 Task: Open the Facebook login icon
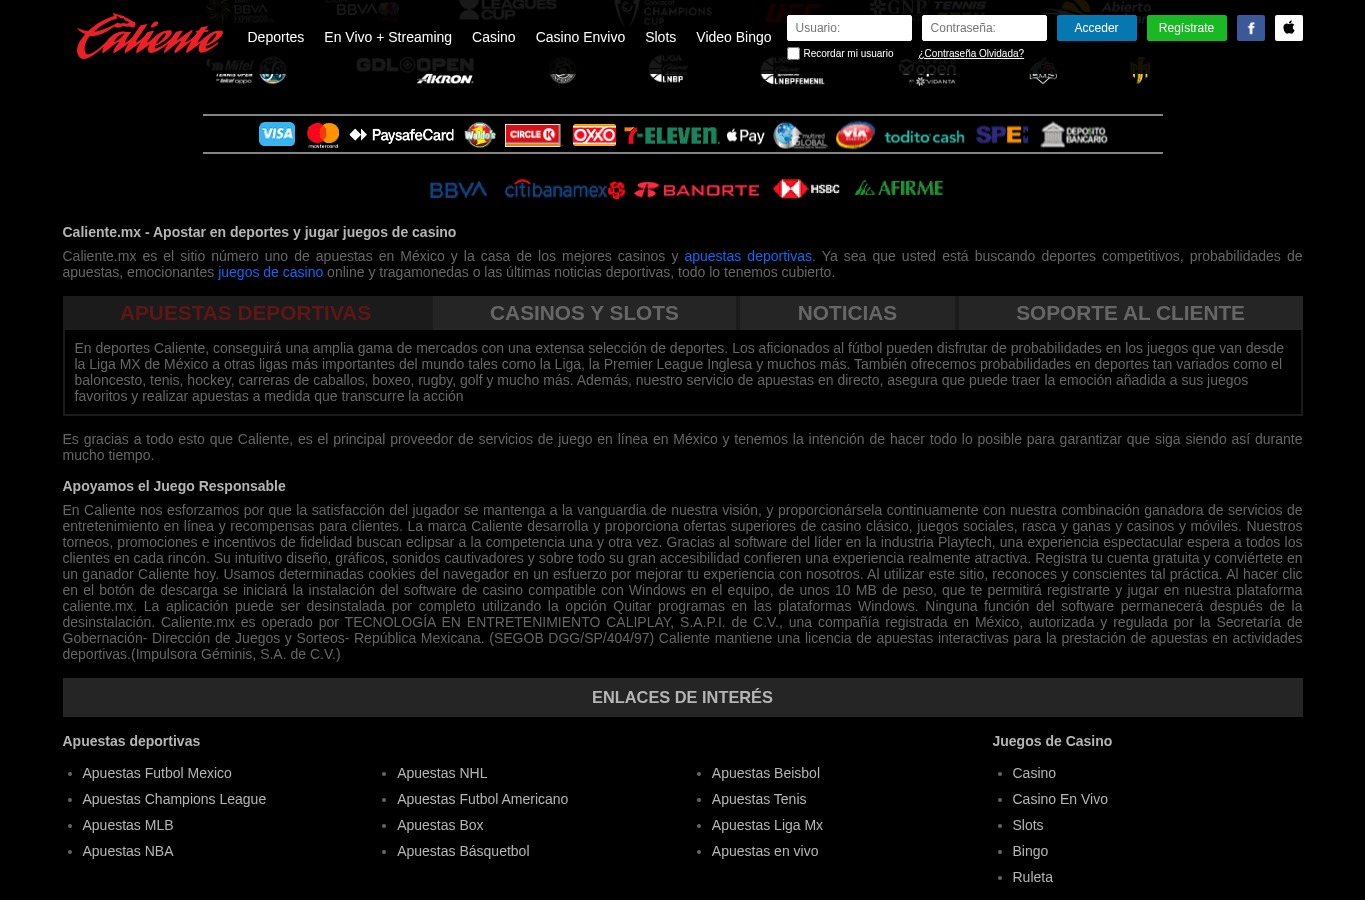tap(1251, 28)
